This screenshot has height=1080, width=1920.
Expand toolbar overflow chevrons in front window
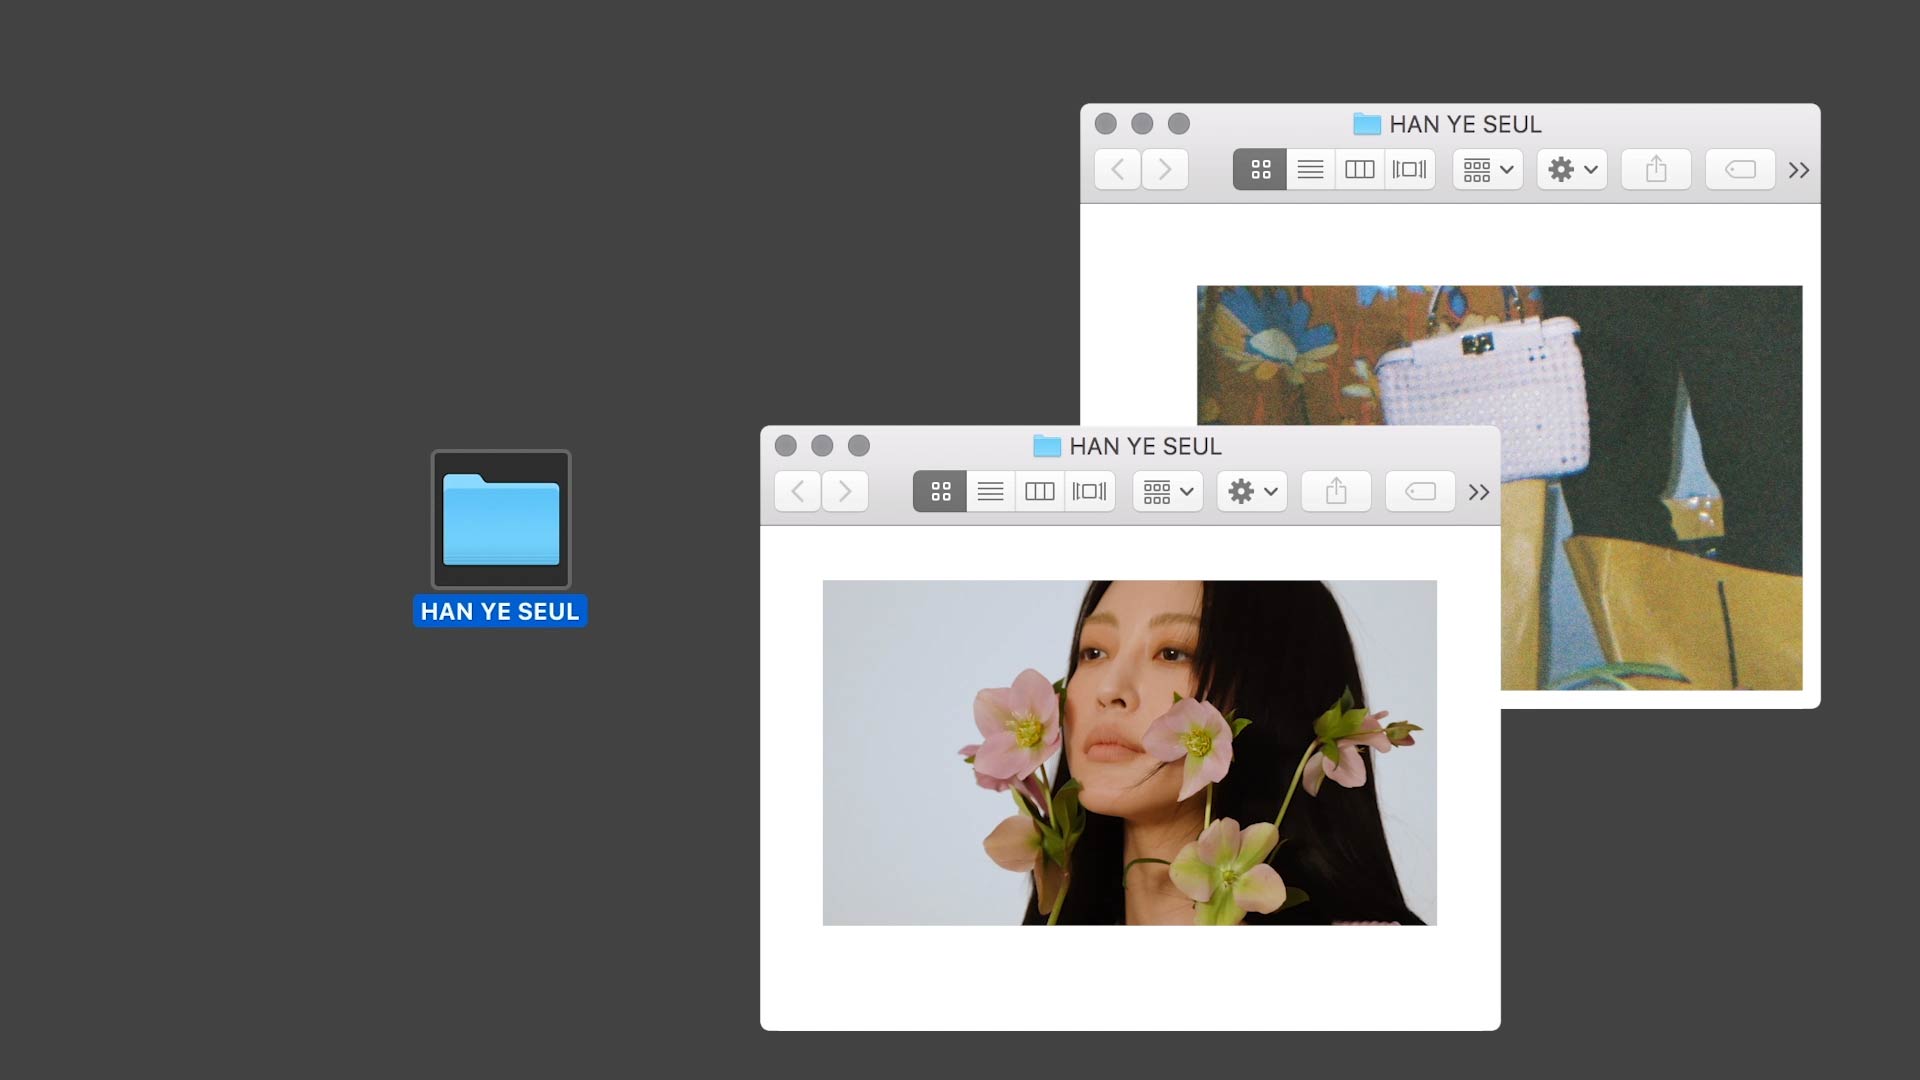coord(1479,492)
